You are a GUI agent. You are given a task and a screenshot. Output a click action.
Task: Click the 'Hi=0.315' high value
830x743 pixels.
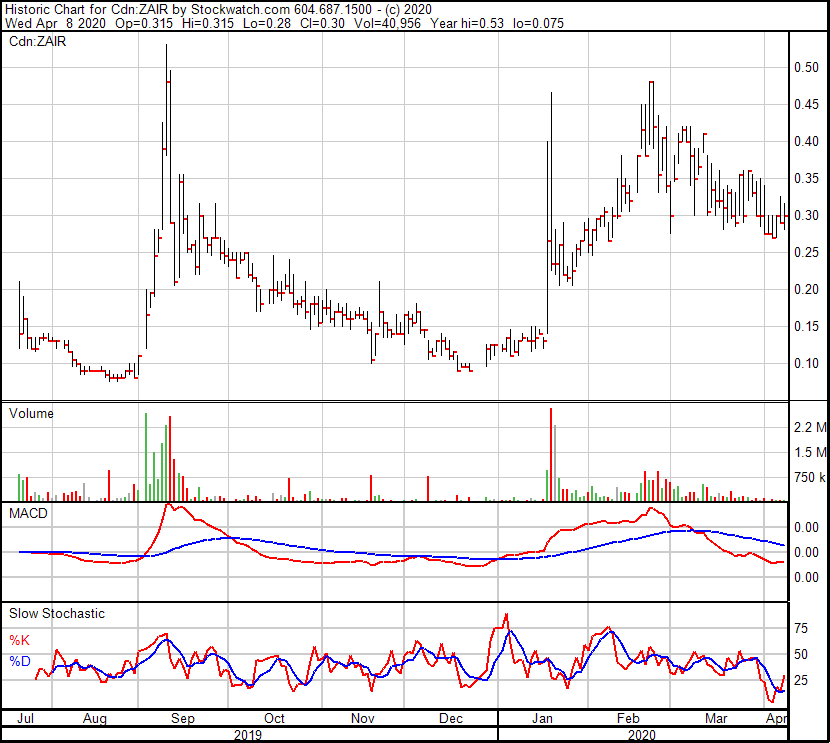(x=208, y=23)
